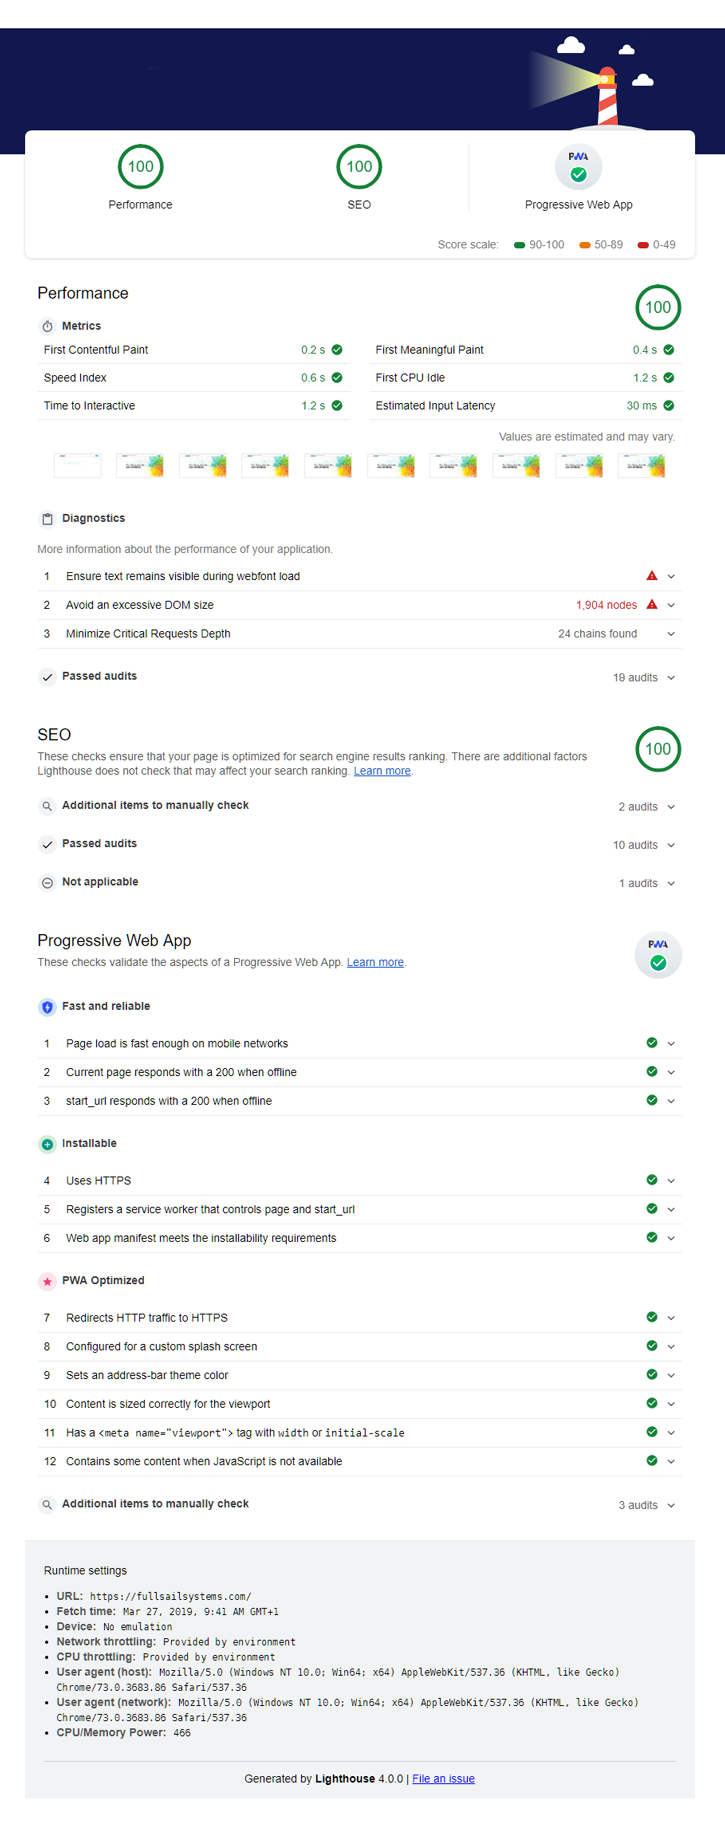Expand the SEO Not applicable section

(671, 883)
